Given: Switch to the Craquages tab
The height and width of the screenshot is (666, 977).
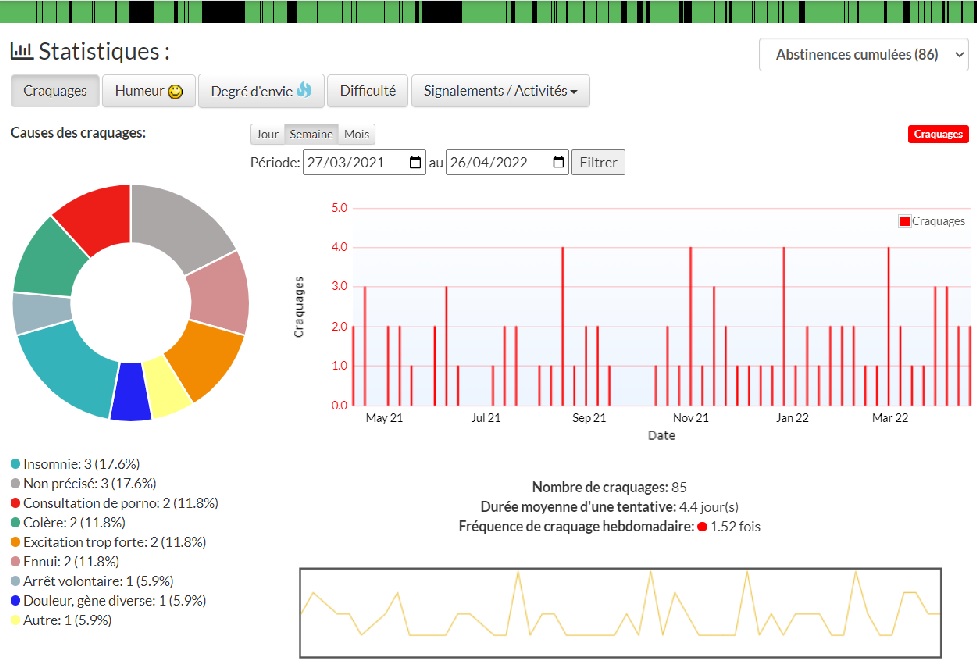Looking at the screenshot, I should tap(55, 91).
